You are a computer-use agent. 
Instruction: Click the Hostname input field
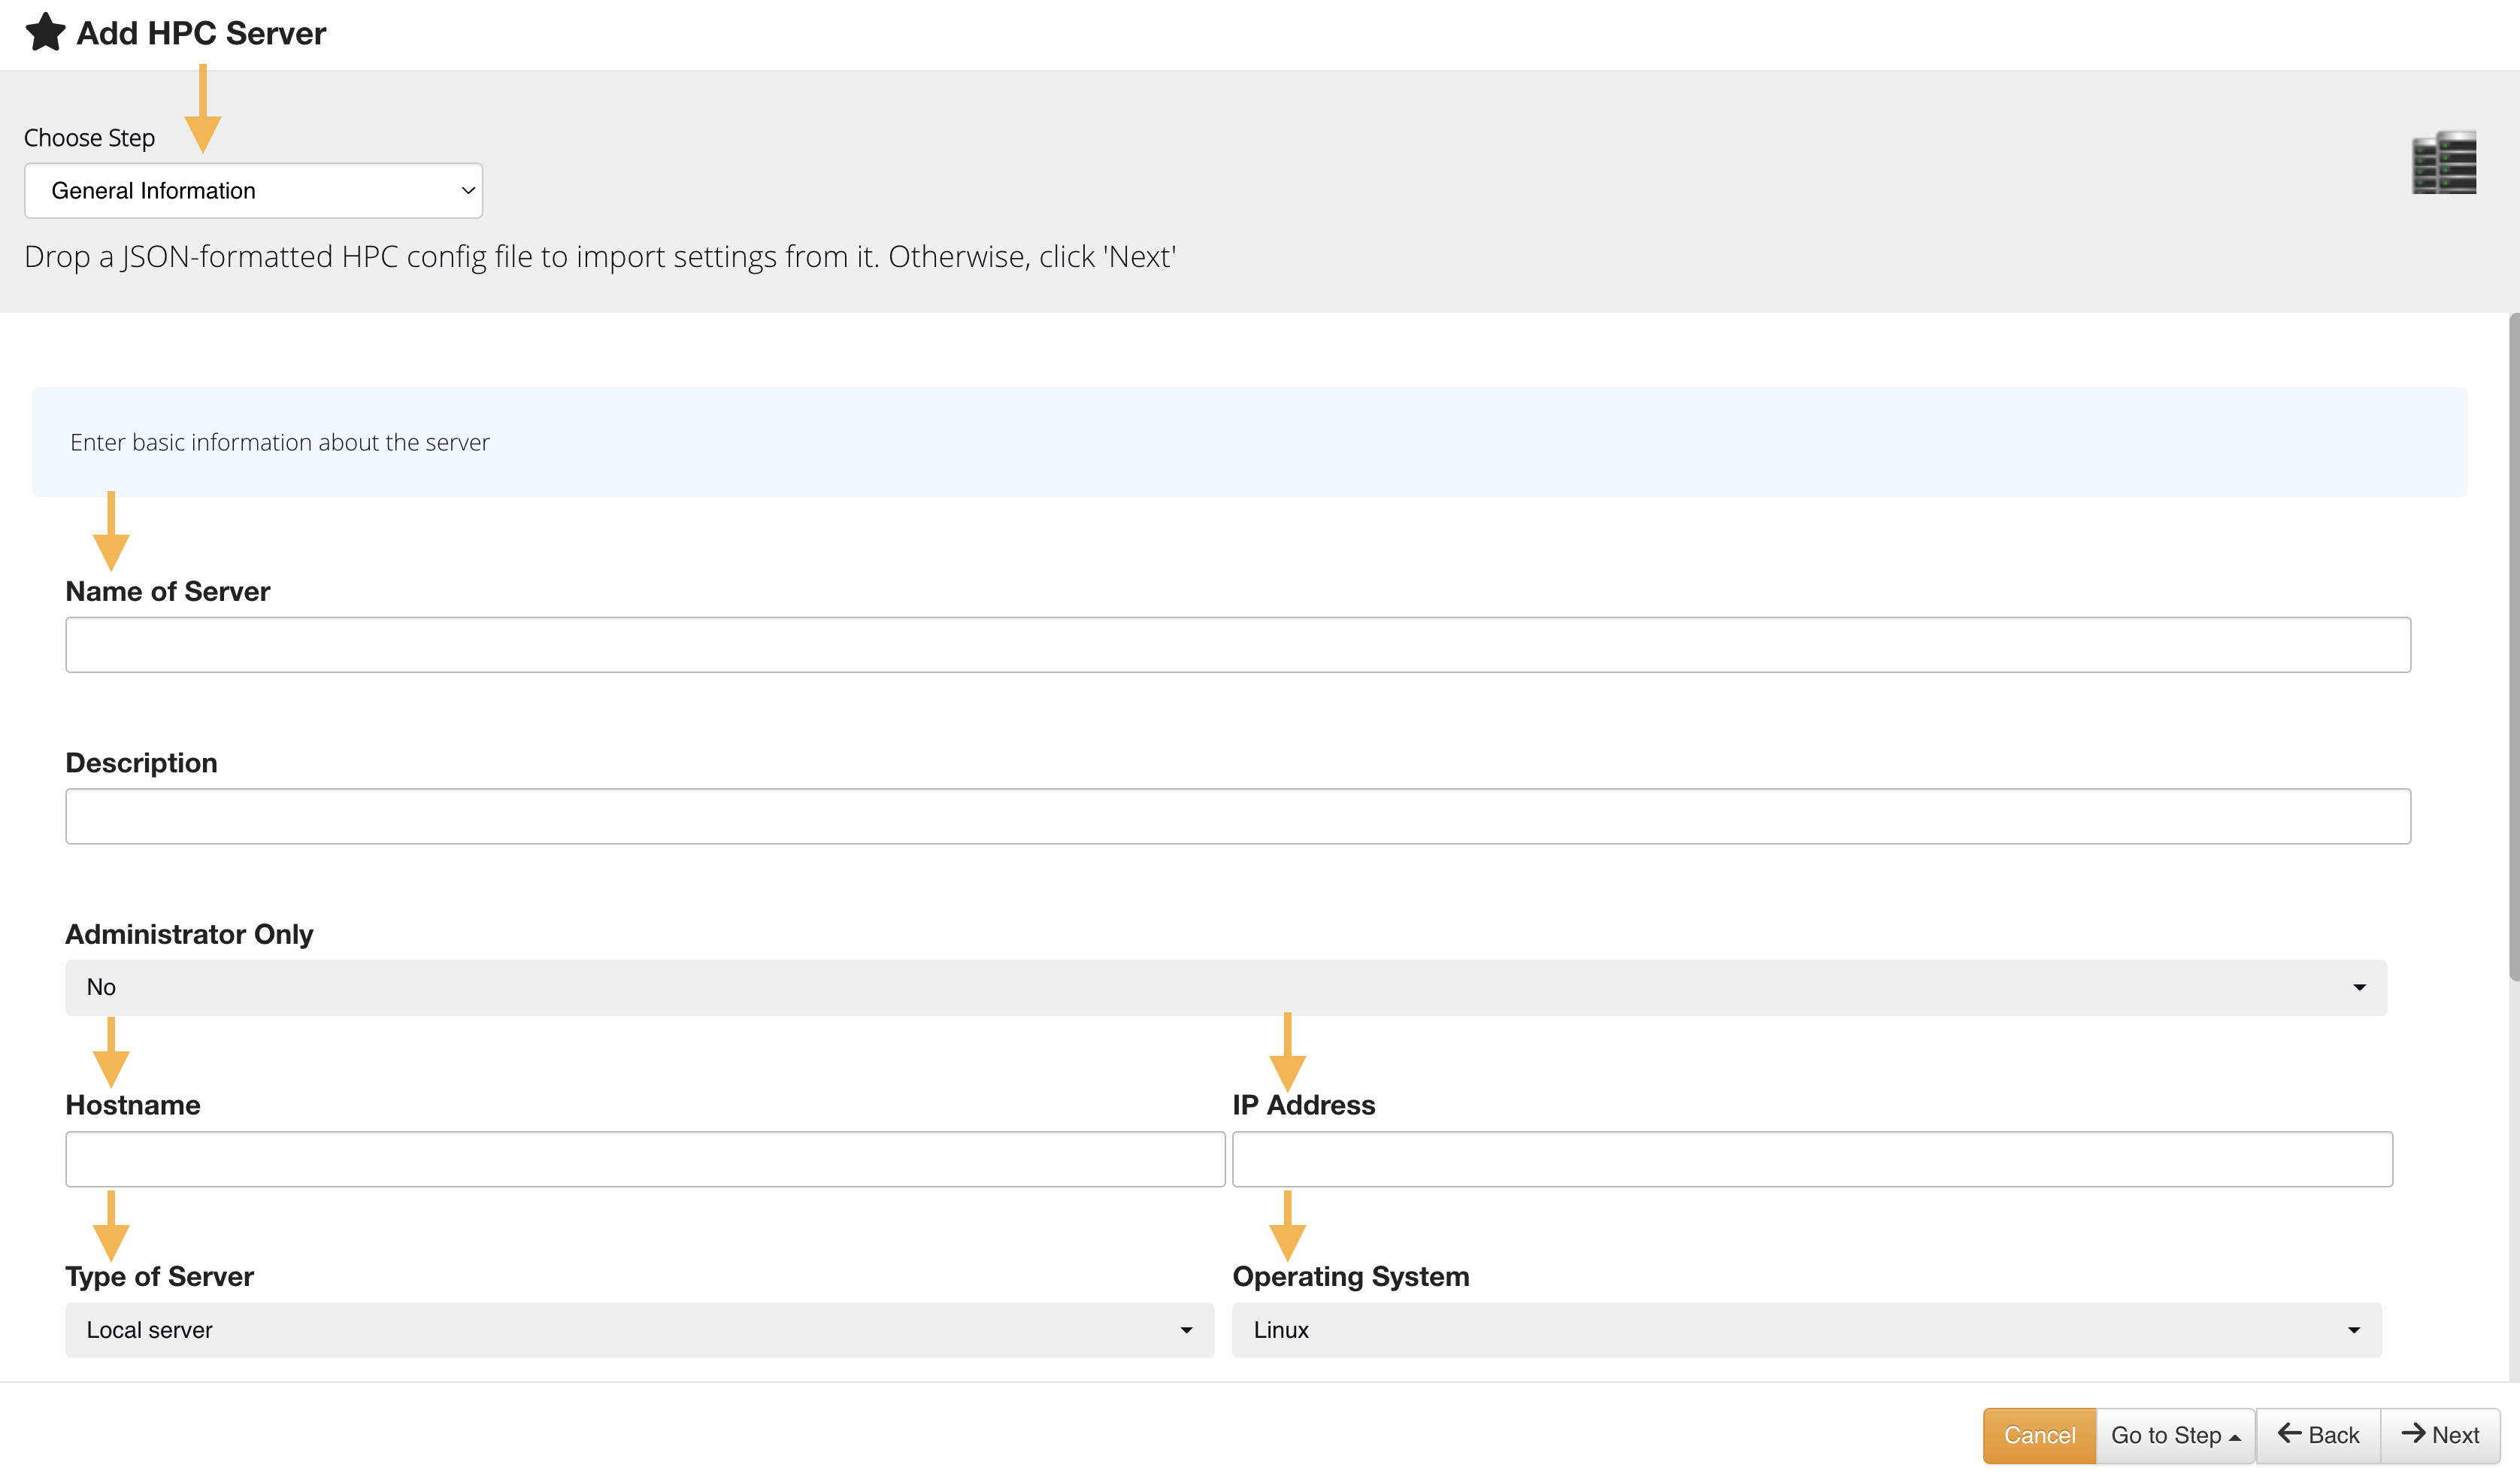pyautogui.click(x=645, y=1159)
